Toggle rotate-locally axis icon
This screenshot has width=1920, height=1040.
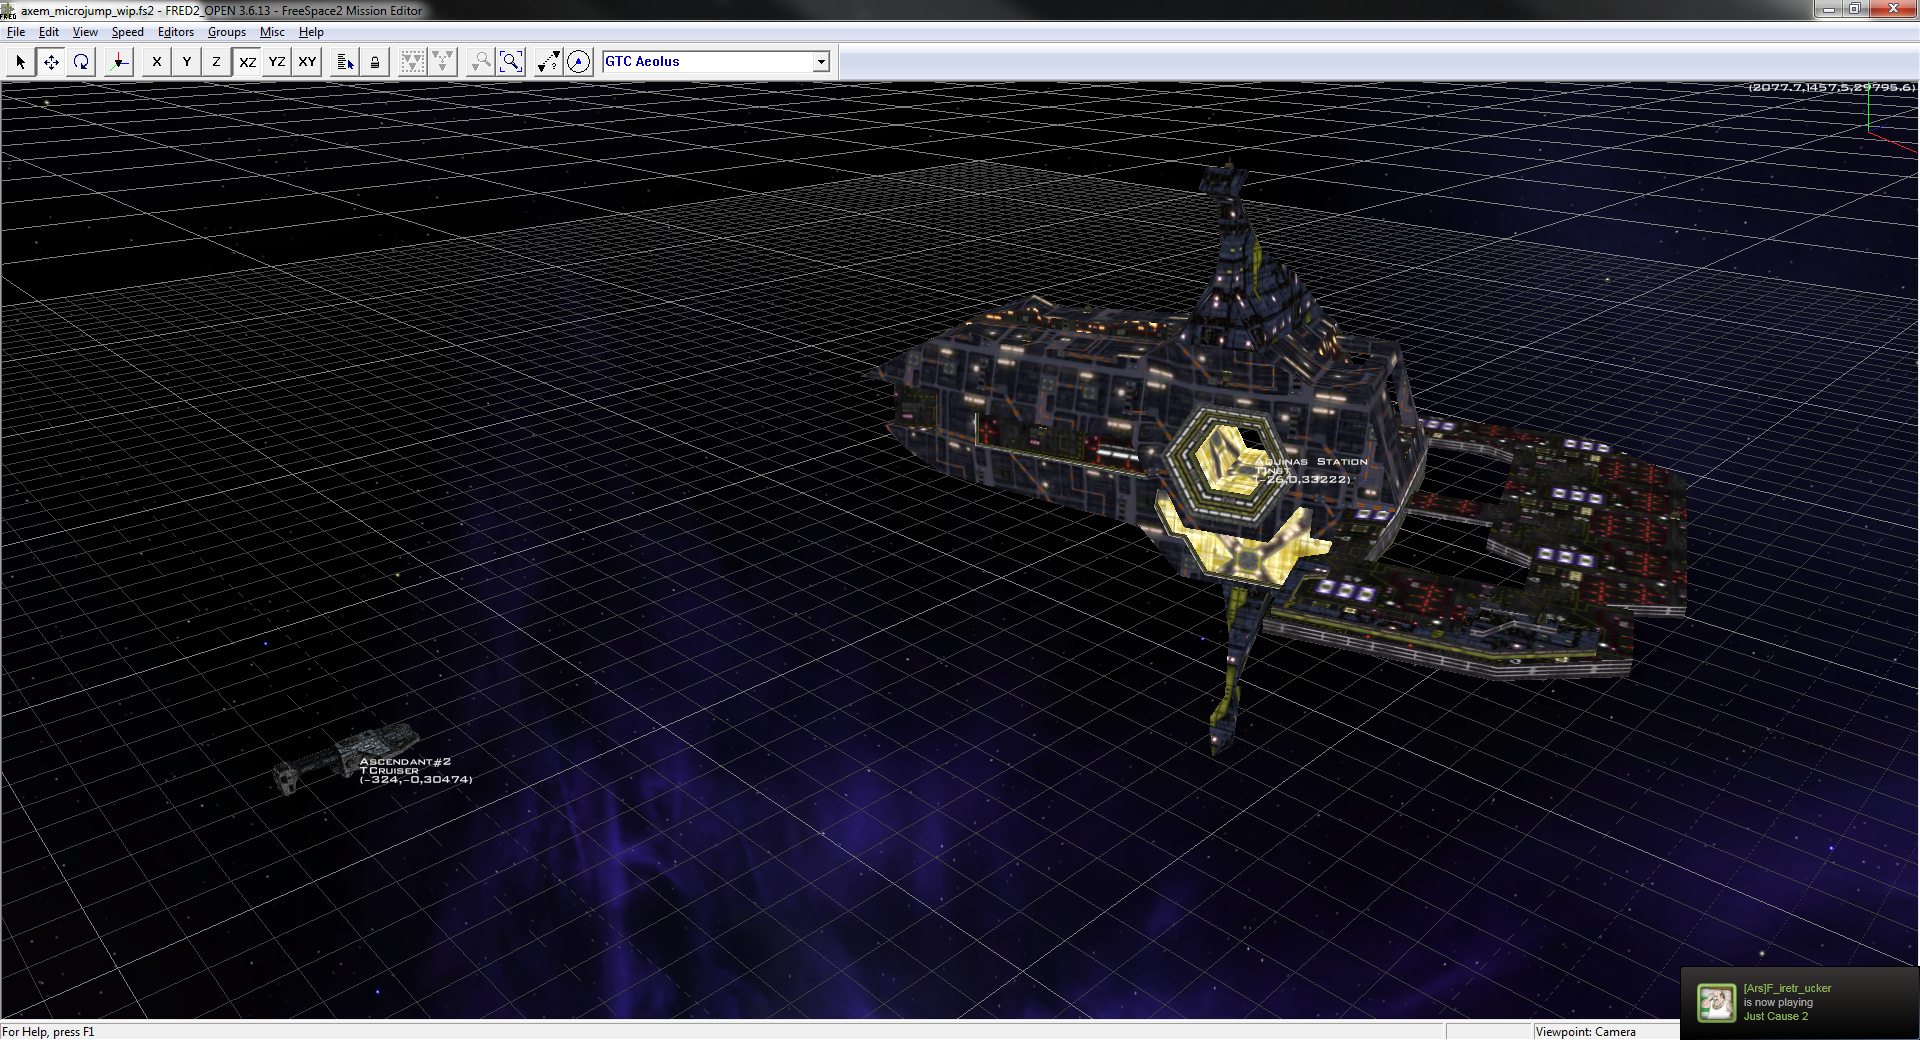(x=119, y=62)
